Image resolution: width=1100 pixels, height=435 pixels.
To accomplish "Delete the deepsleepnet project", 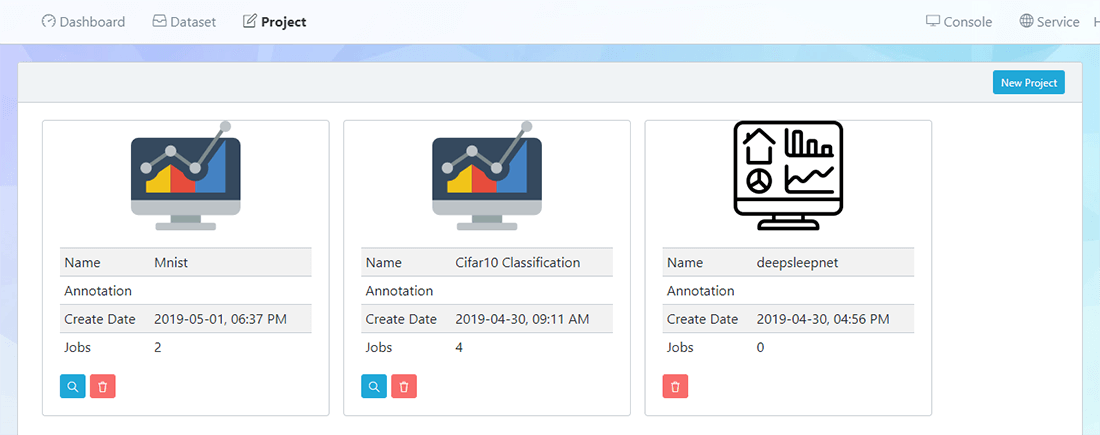I will pos(676,387).
